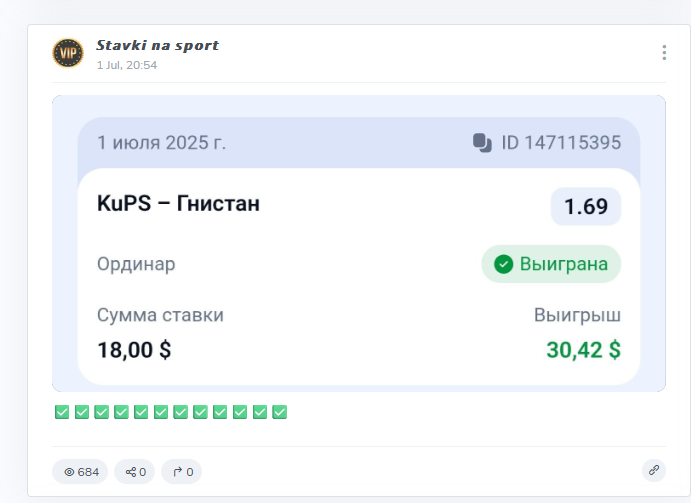Click the KuPS – Гнистан match title
The width and height of the screenshot is (691, 503).
pyautogui.click(x=178, y=204)
